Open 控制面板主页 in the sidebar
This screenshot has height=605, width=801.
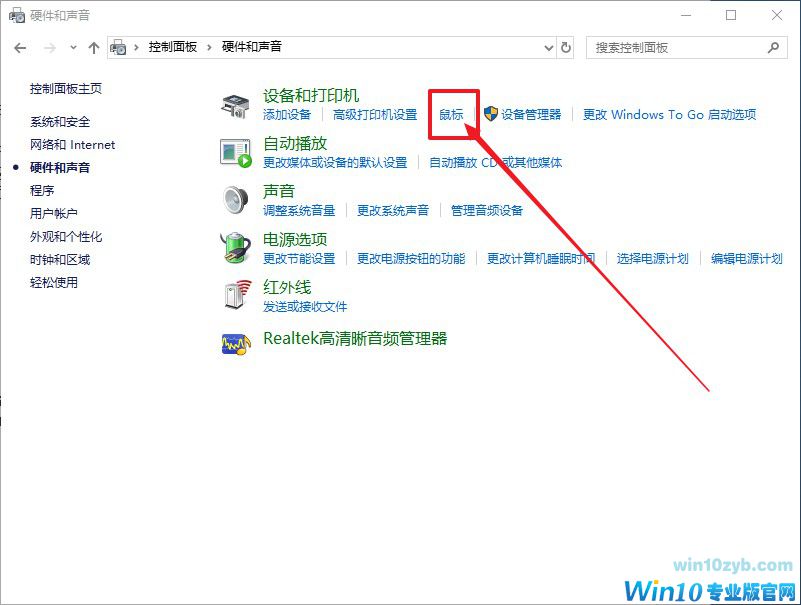pos(66,89)
